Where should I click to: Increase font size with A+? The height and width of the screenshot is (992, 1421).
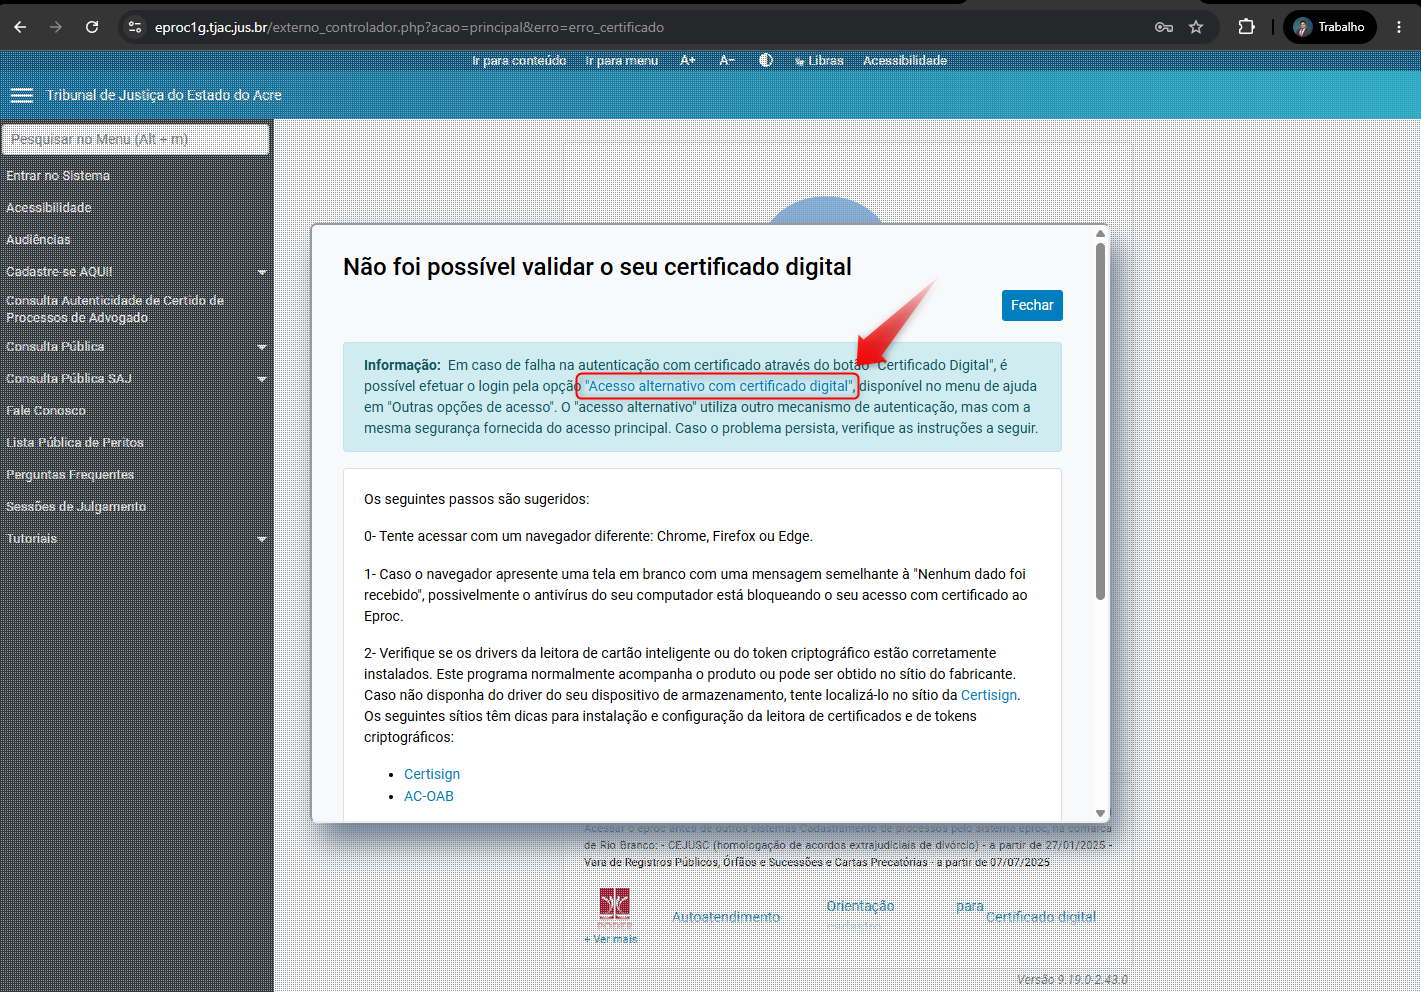pyautogui.click(x=688, y=60)
